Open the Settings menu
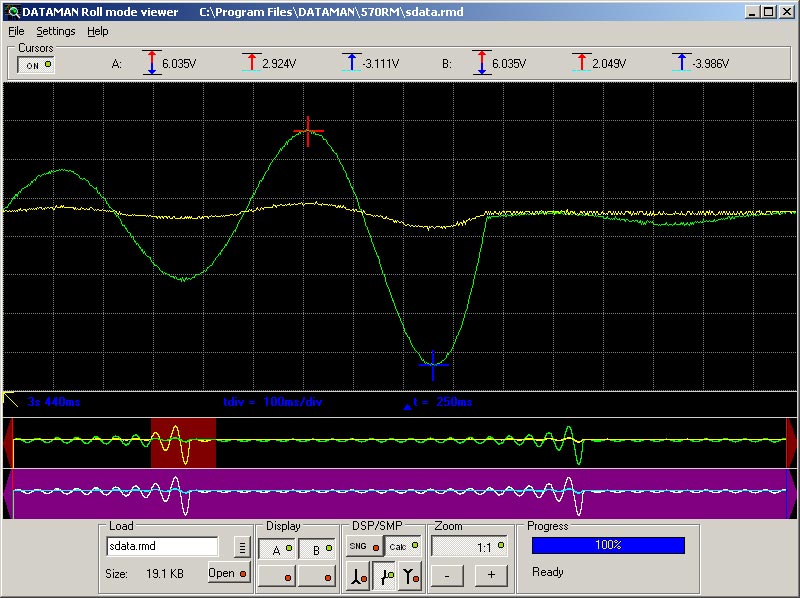This screenshot has width=800, height=598. (x=55, y=31)
